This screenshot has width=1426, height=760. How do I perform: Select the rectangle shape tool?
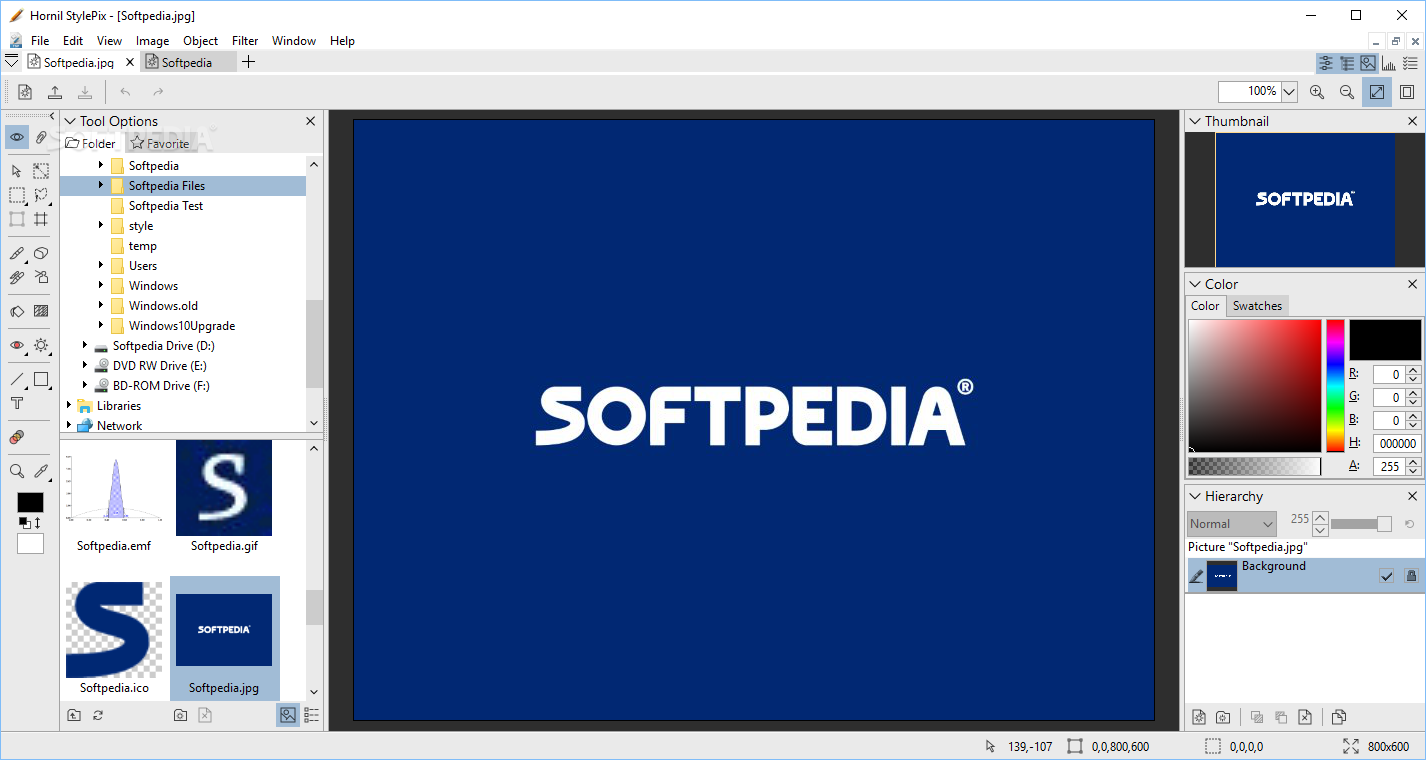click(x=41, y=379)
